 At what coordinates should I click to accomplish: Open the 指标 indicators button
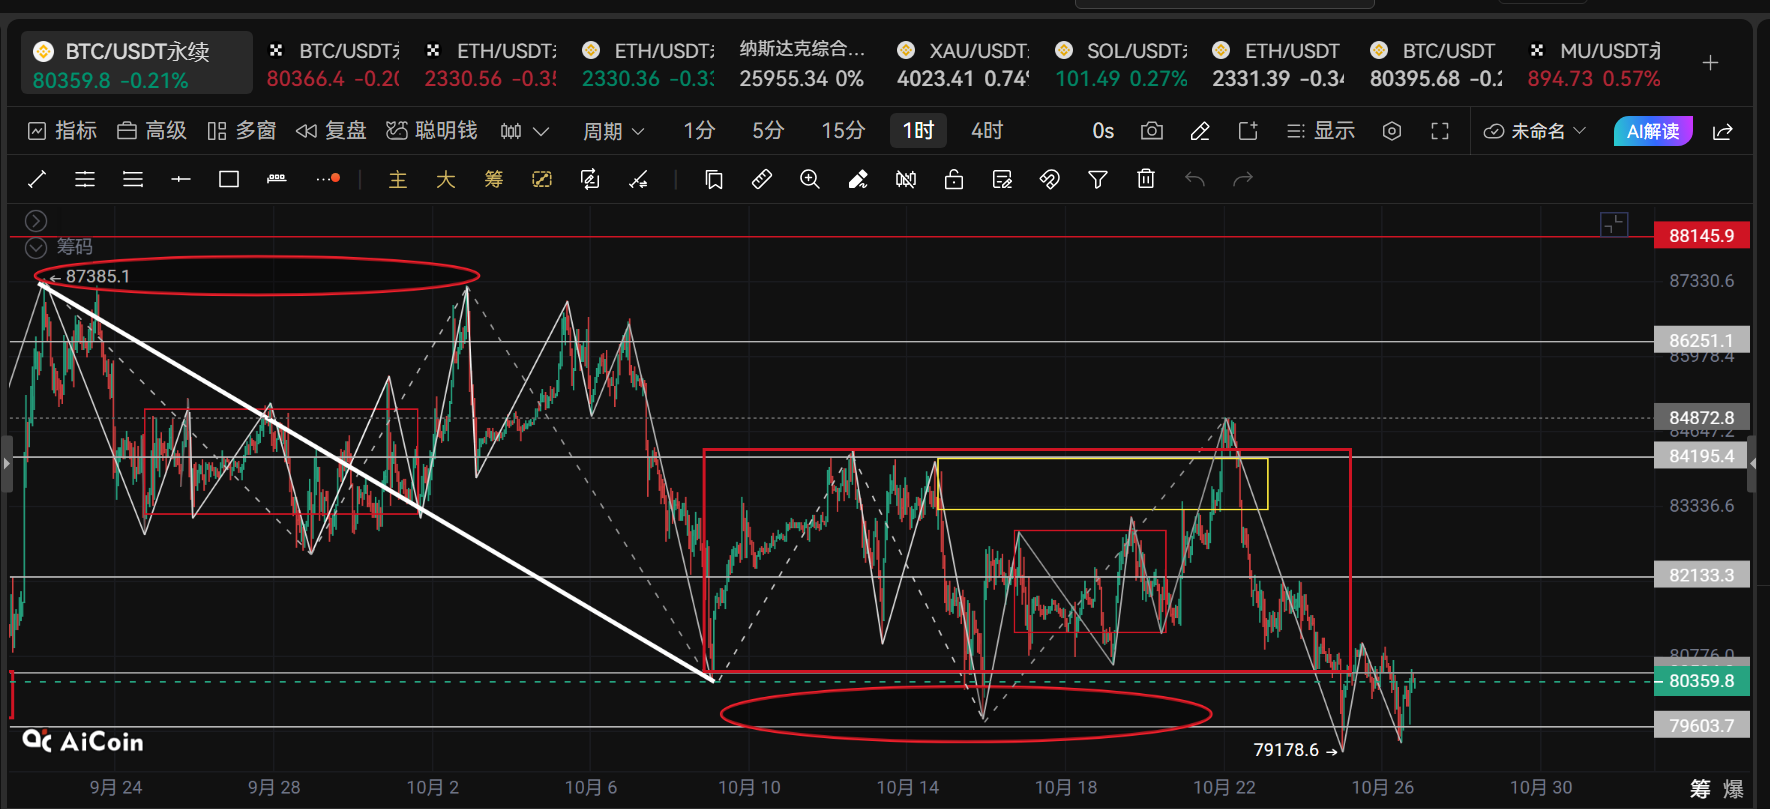pyautogui.click(x=62, y=131)
